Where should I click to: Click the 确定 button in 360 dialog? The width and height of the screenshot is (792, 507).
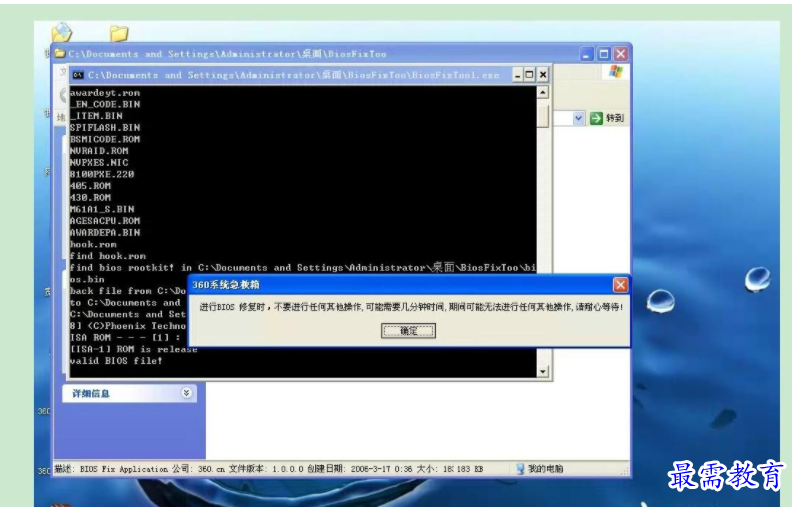click(408, 331)
